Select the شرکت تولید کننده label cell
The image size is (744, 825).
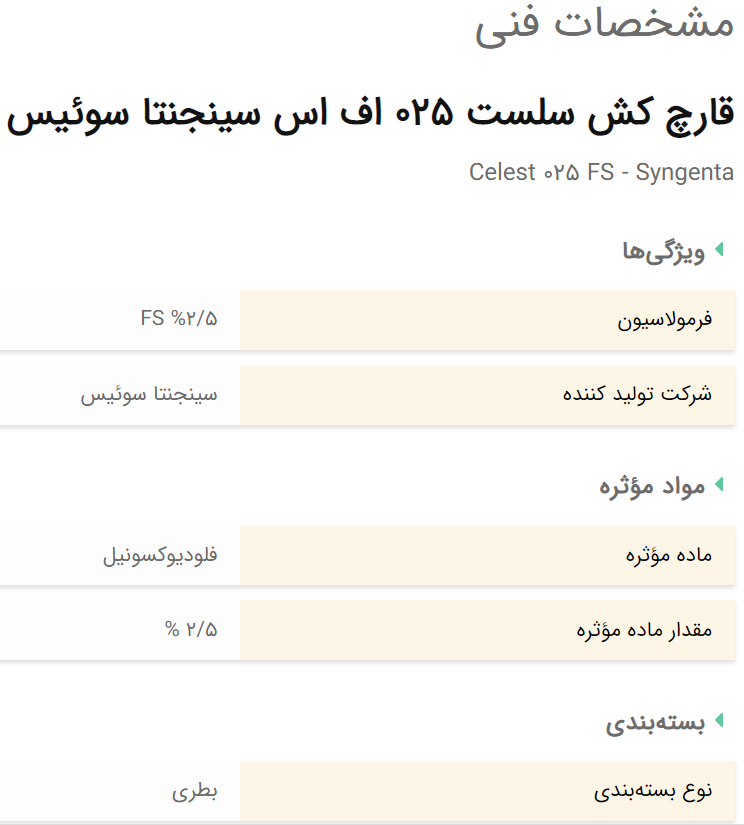tap(487, 395)
